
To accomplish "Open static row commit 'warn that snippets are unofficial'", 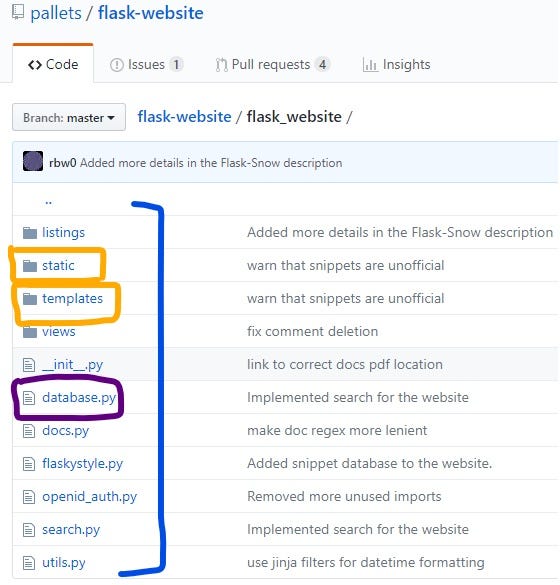I will [x=345, y=265].
